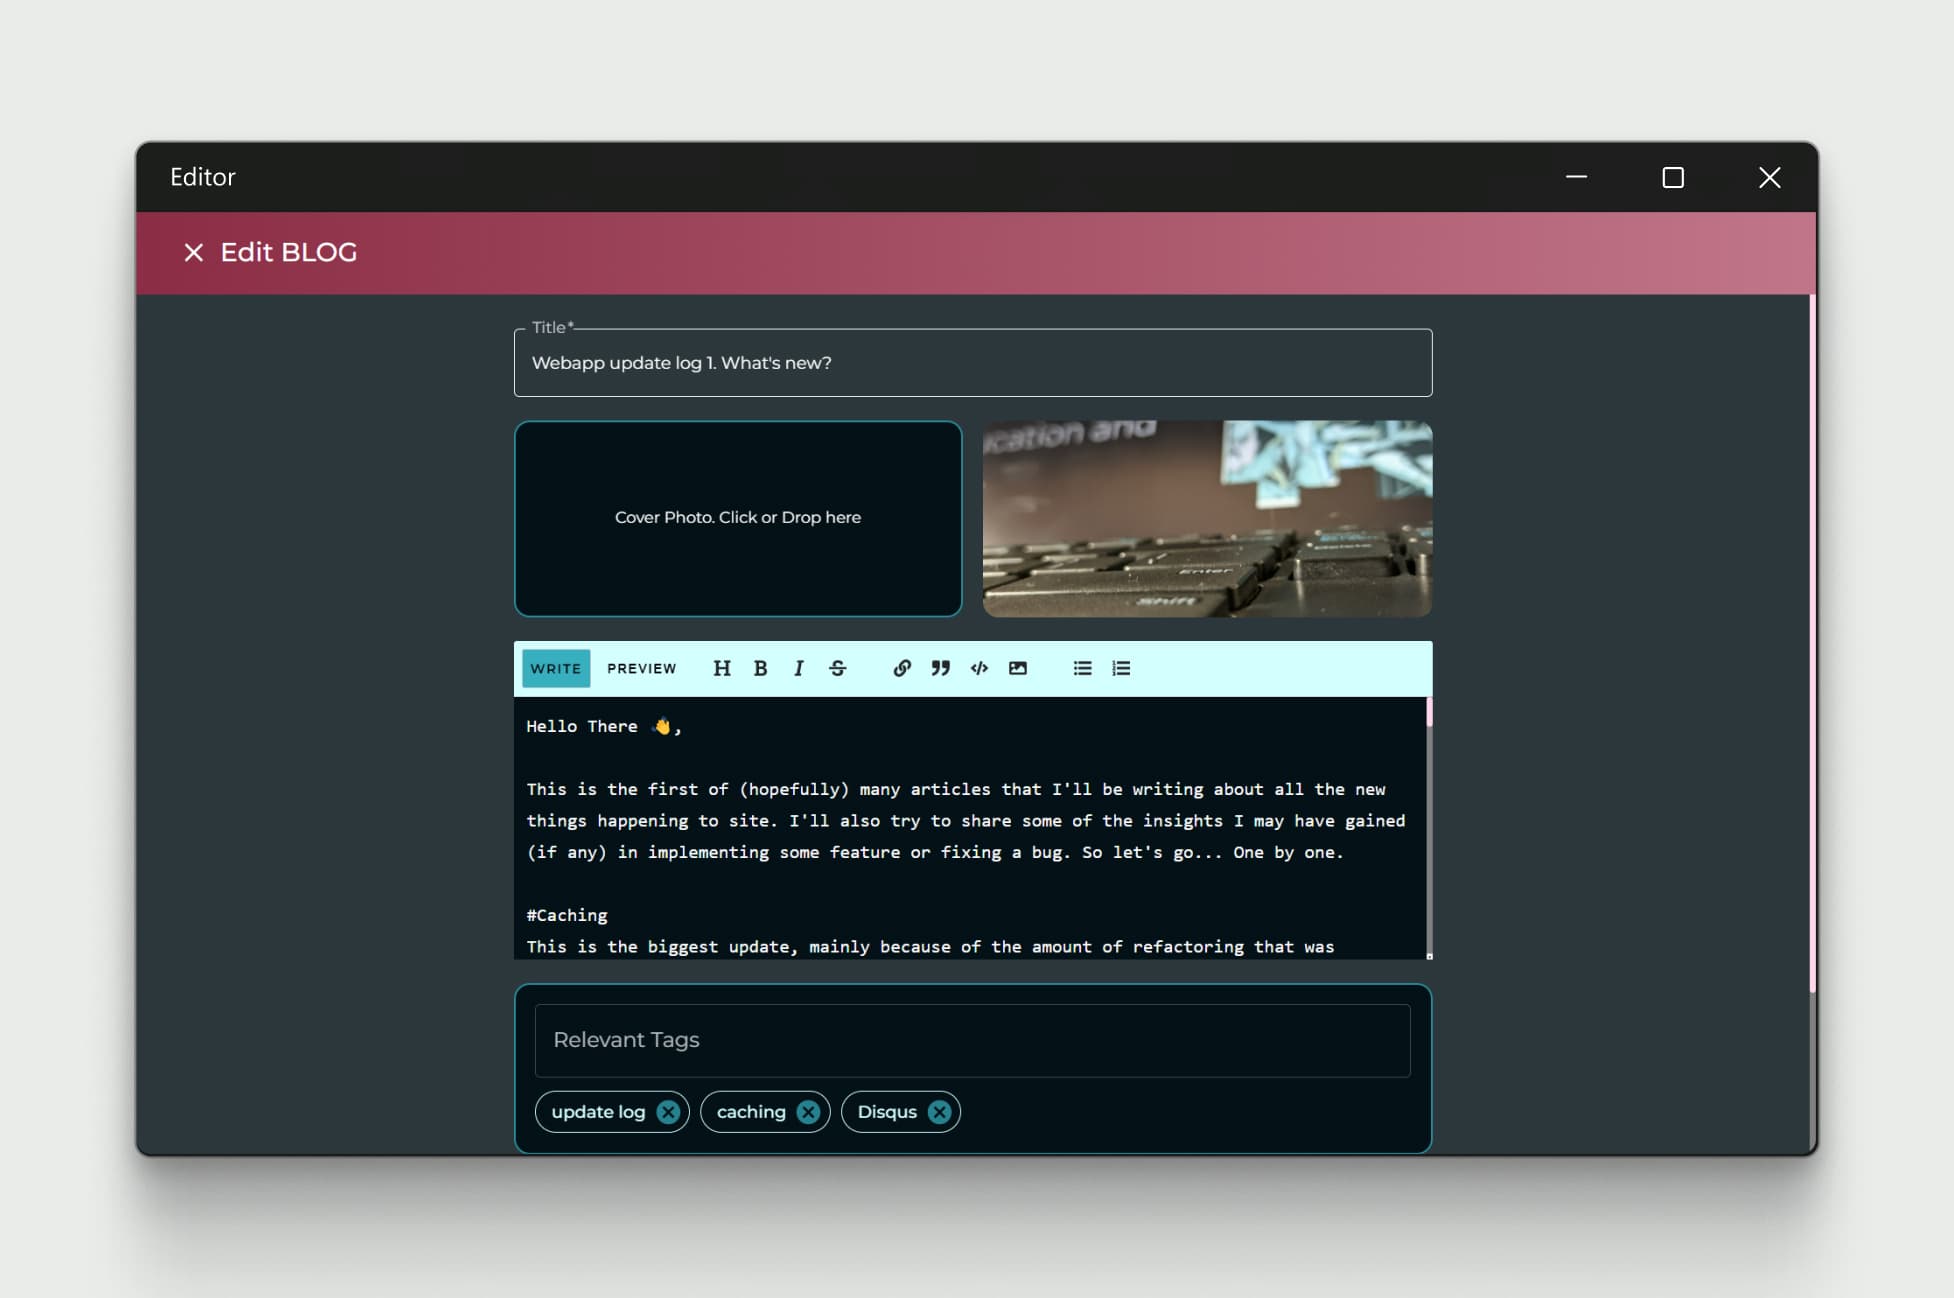Close the Editor window

1769,177
